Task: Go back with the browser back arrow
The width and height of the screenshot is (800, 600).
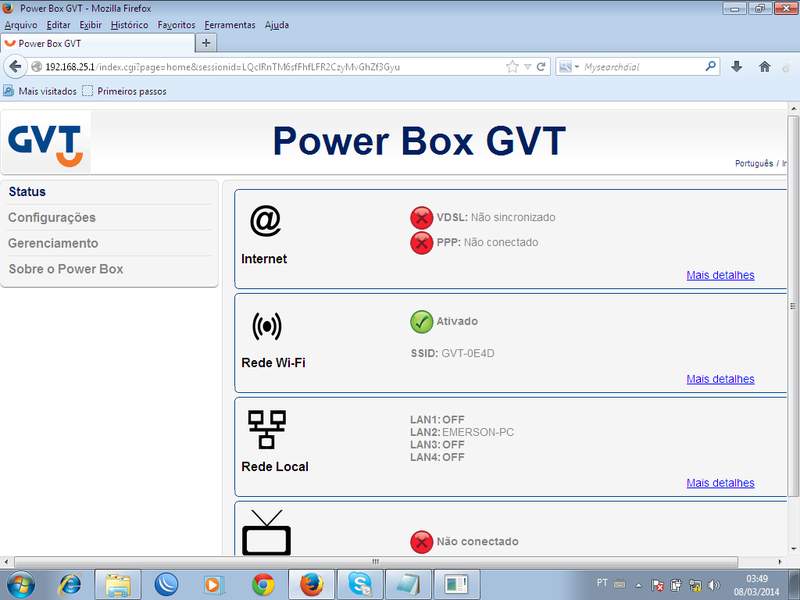Action: [x=15, y=67]
